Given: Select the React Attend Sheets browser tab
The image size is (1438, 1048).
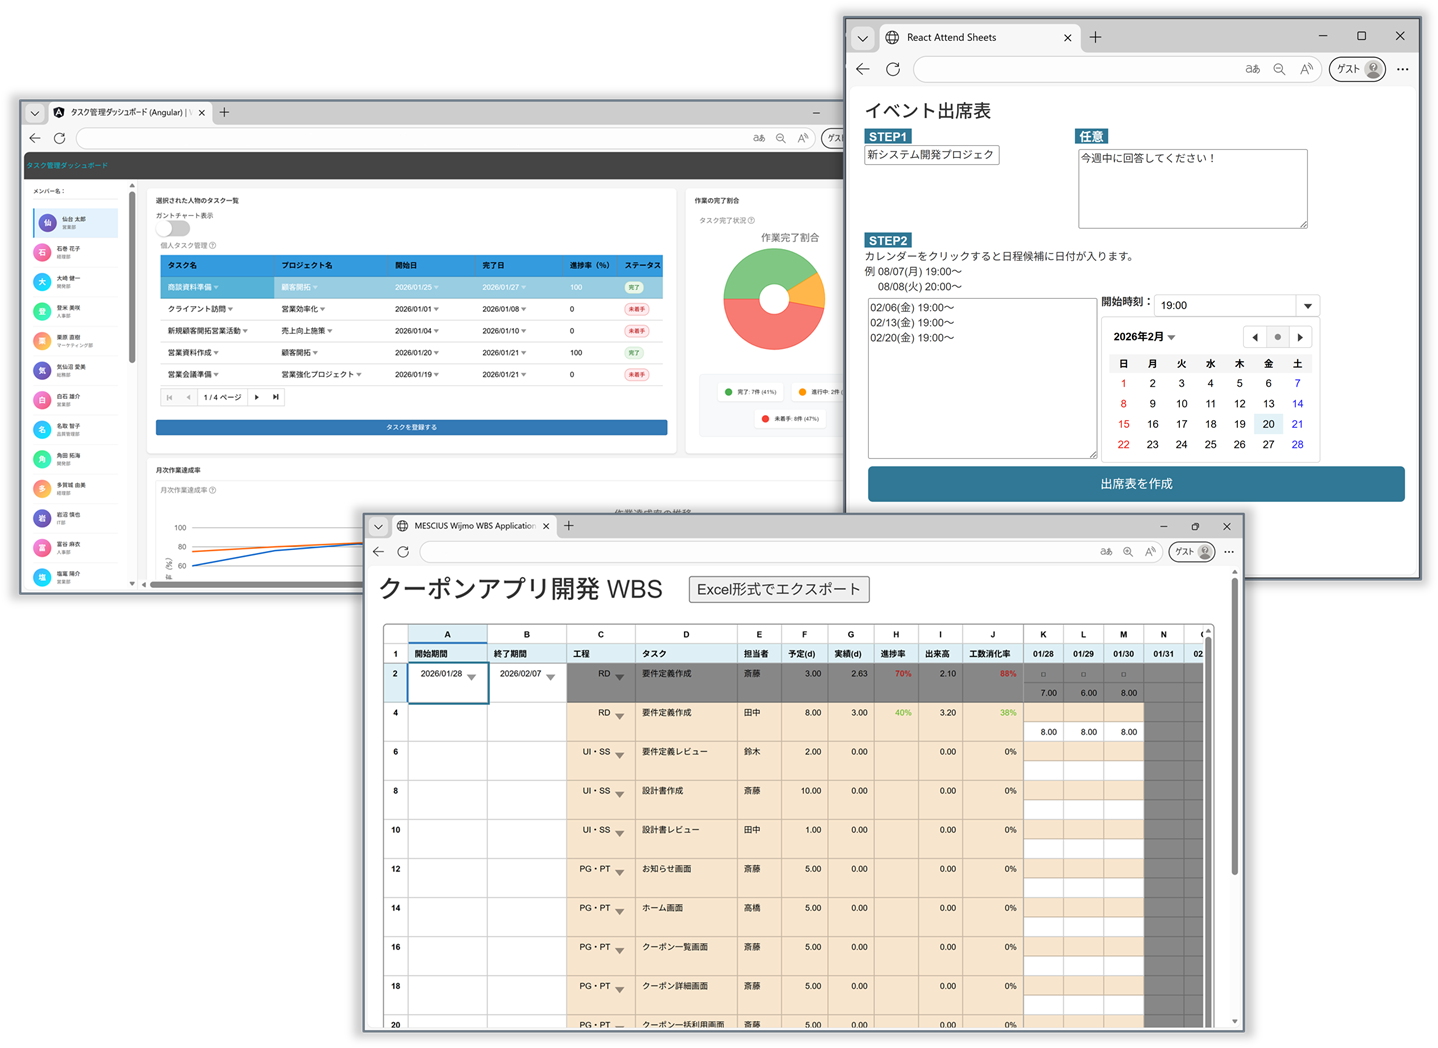Looking at the screenshot, I should coord(979,37).
